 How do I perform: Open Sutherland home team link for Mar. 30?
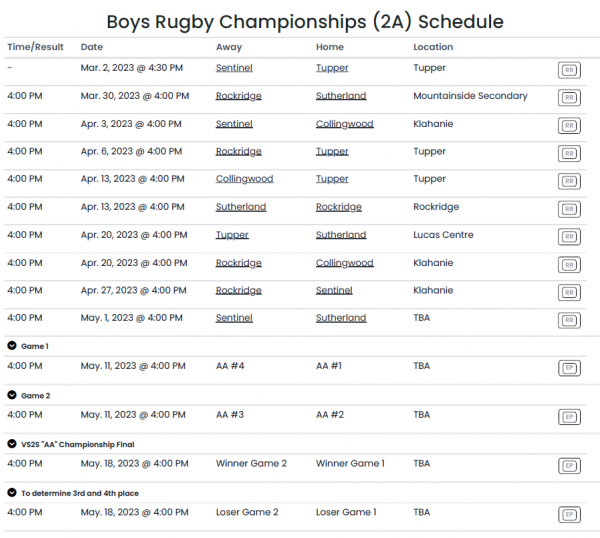click(341, 96)
